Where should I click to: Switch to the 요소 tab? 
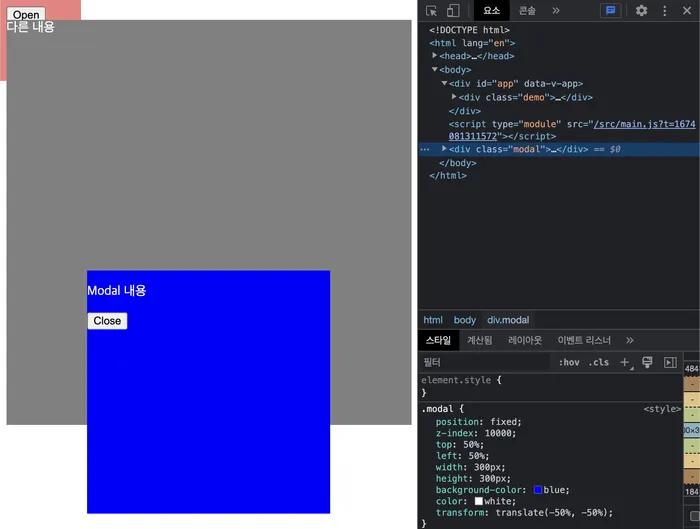(x=492, y=11)
